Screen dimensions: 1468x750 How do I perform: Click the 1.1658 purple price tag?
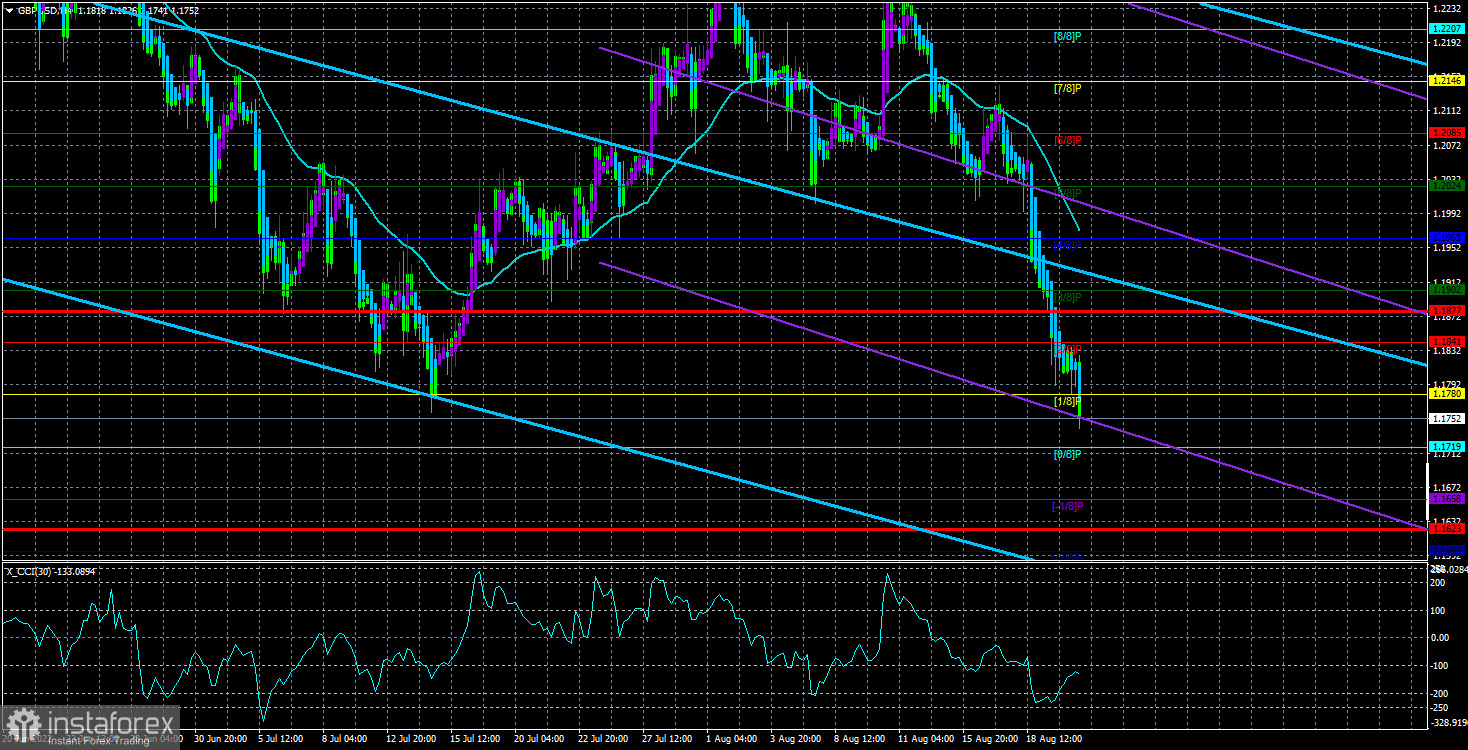(x=1447, y=498)
